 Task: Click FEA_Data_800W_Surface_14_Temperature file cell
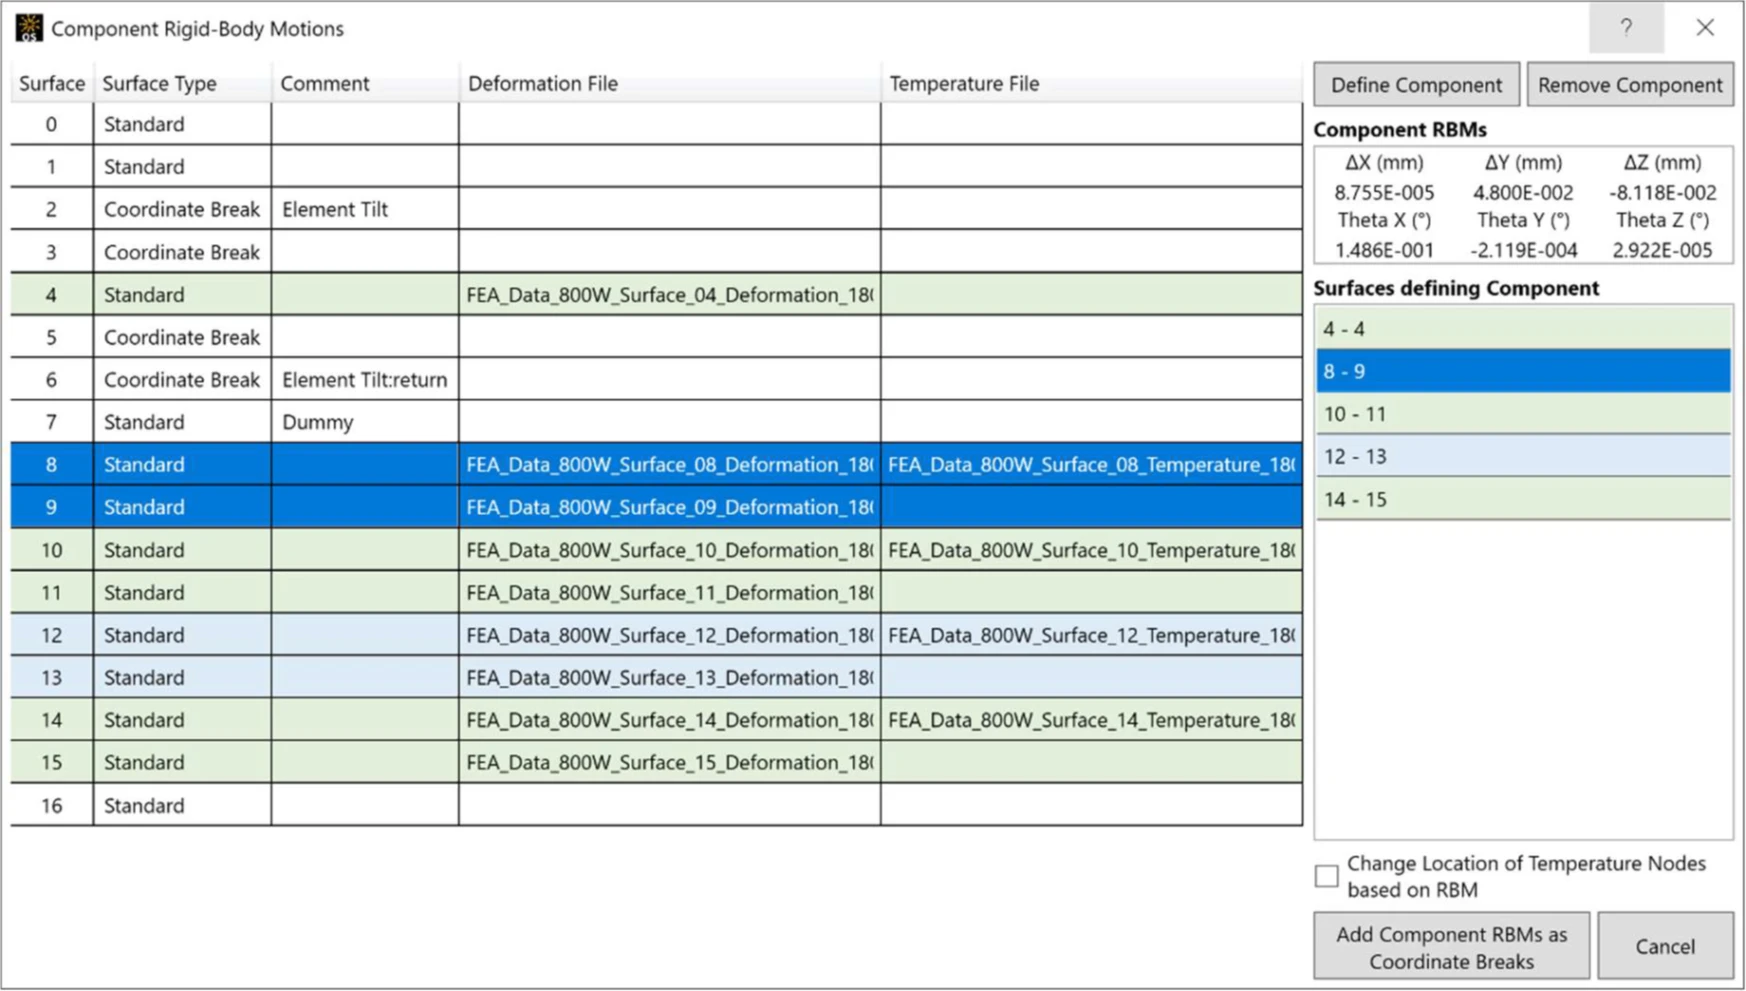pyautogui.click(x=1092, y=719)
